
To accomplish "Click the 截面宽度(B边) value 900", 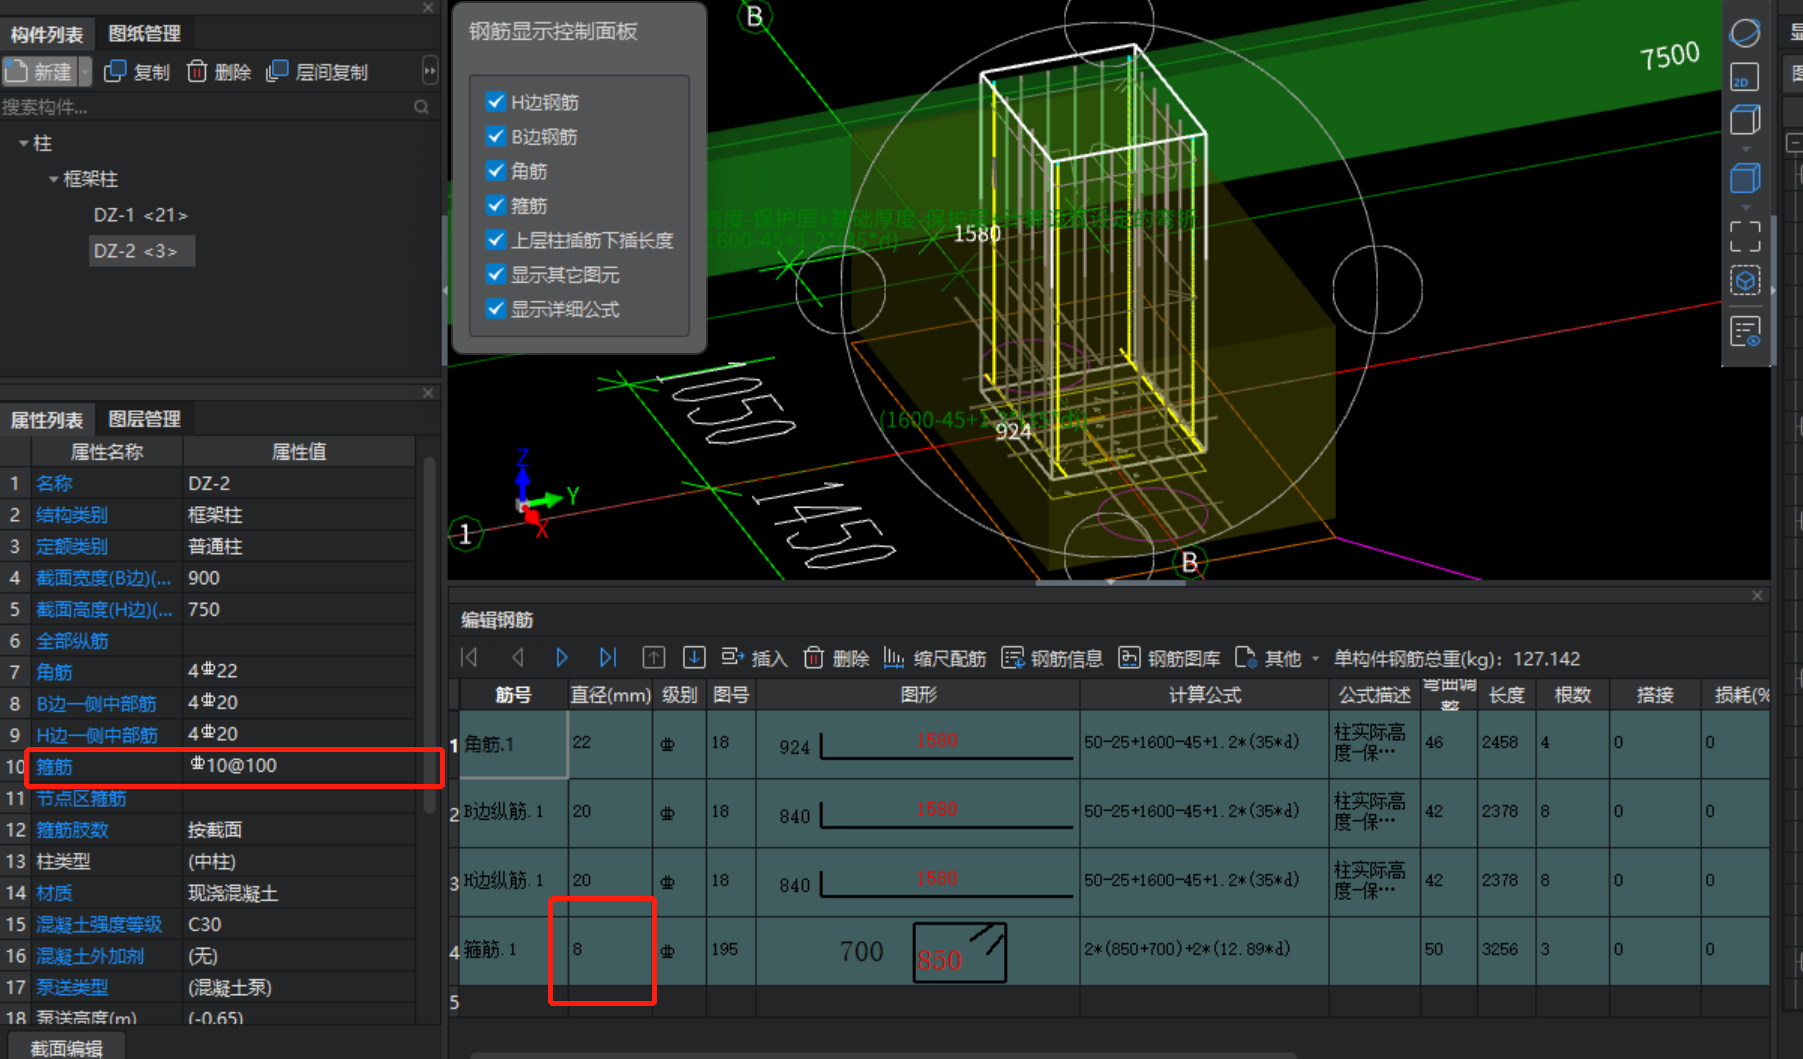I will pyautogui.click(x=299, y=578).
